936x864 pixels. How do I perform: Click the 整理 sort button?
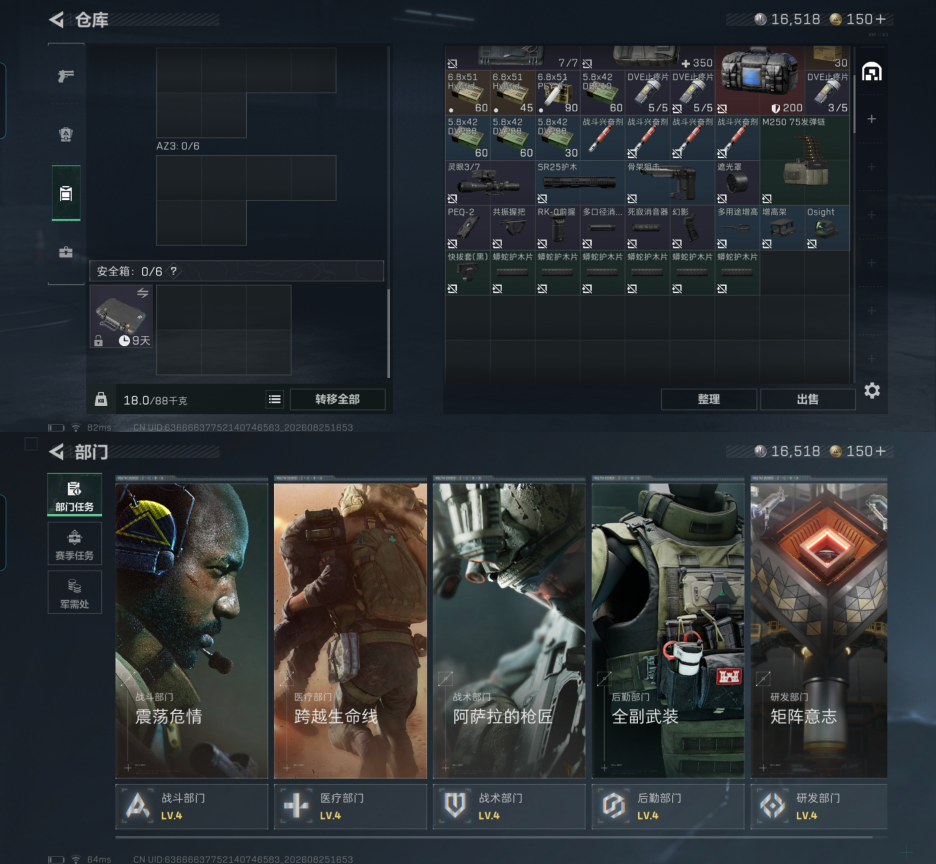(x=709, y=399)
